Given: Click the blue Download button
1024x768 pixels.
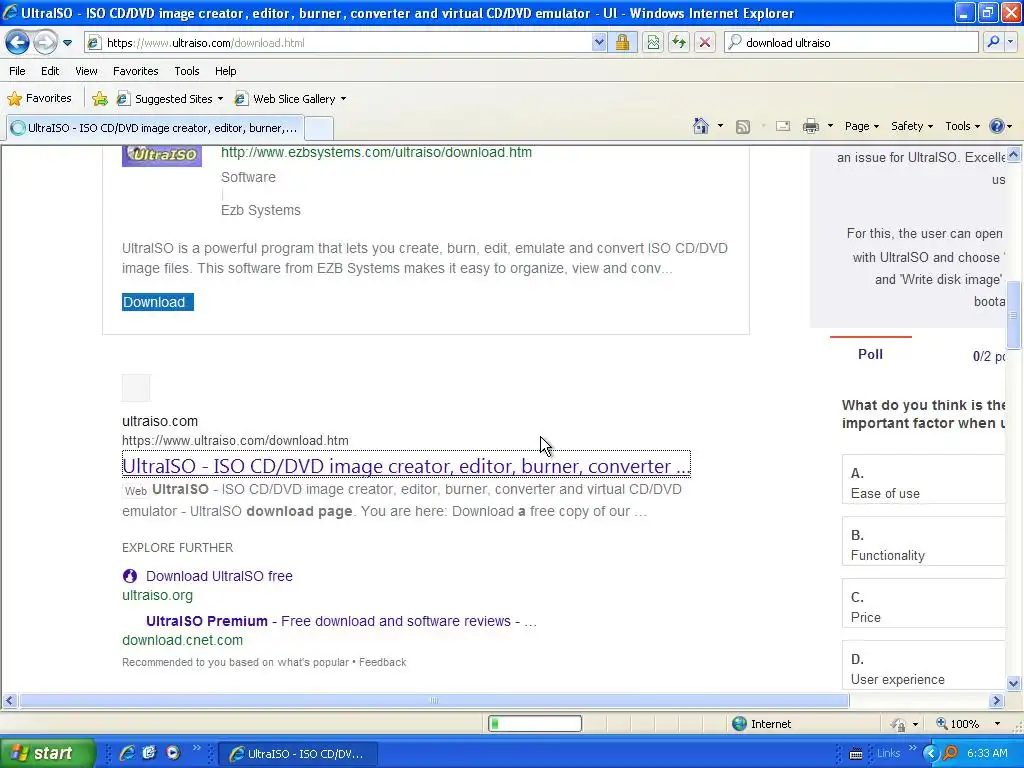Looking at the screenshot, I should 157,302.
